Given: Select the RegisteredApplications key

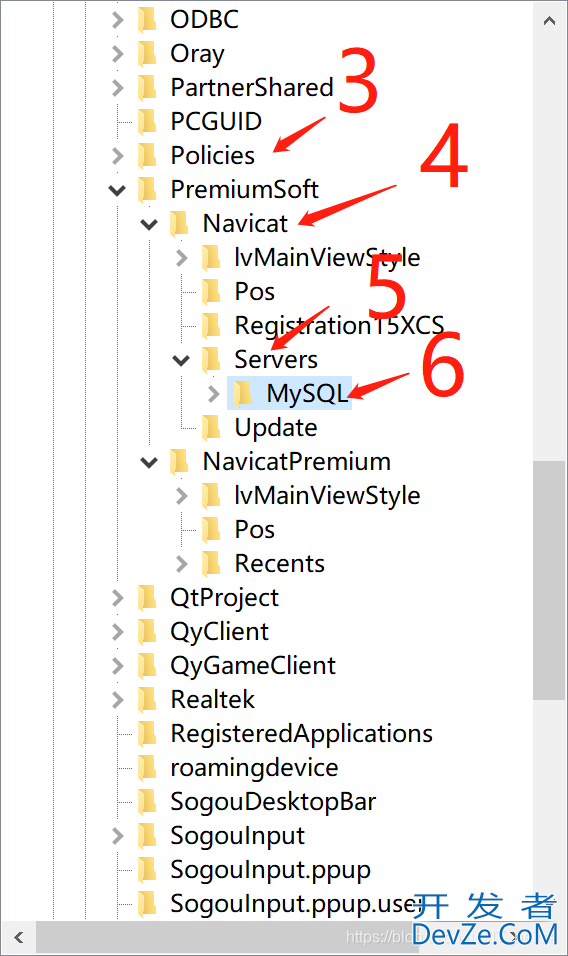Looking at the screenshot, I should (x=301, y=734).
